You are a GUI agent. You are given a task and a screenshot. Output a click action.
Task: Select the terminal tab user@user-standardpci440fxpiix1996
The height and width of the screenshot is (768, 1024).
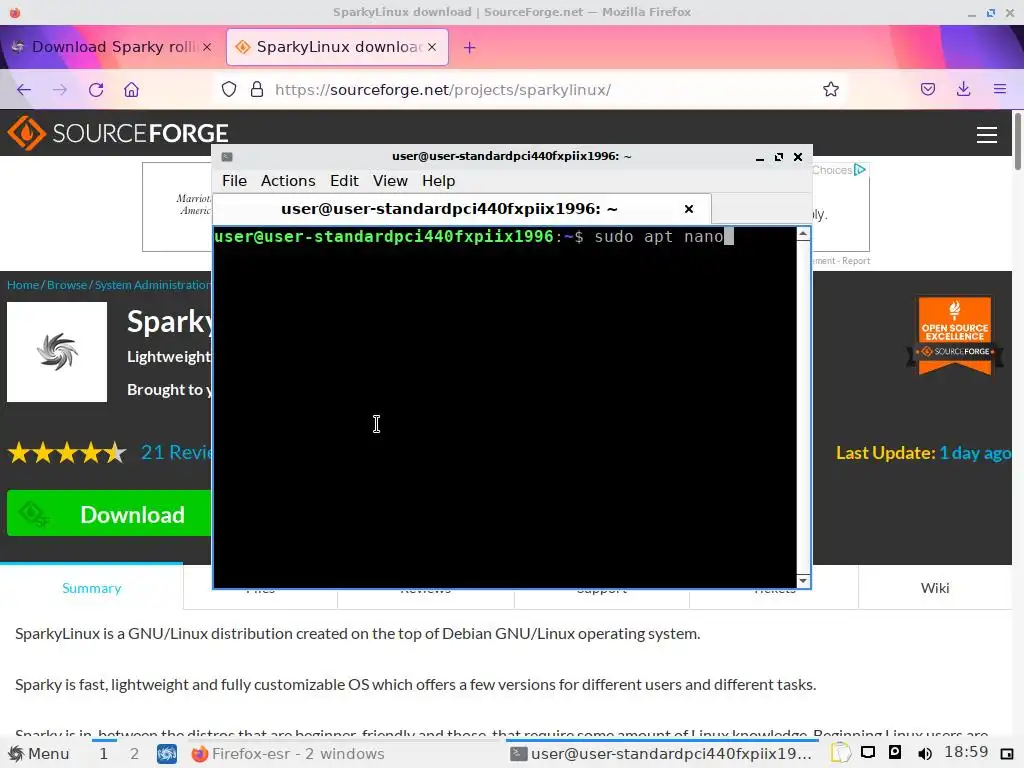[462, 209]
